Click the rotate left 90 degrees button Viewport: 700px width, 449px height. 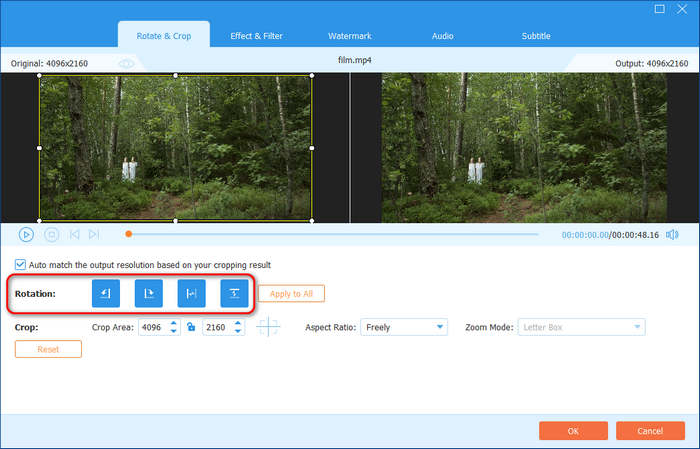point(106,293)
